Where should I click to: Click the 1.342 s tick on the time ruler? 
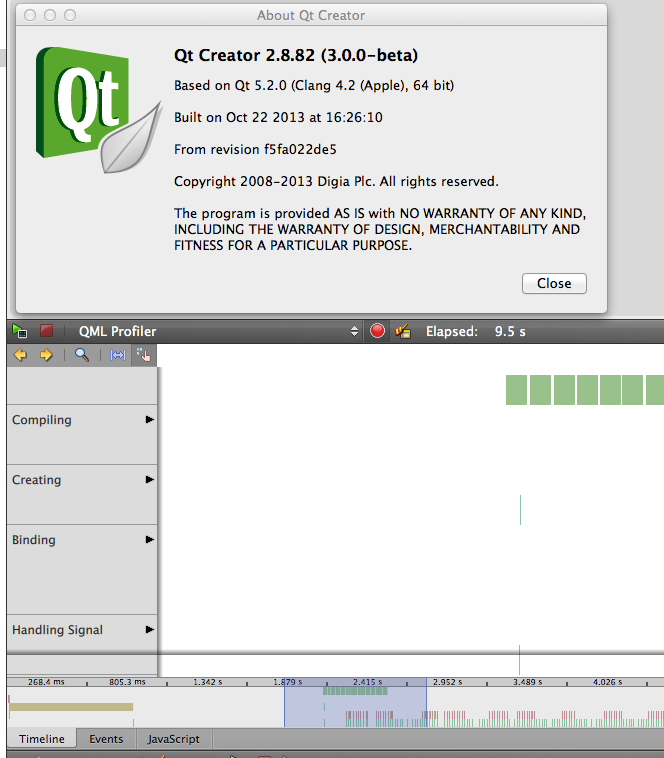pyautogui.click(x=207, y=682)
